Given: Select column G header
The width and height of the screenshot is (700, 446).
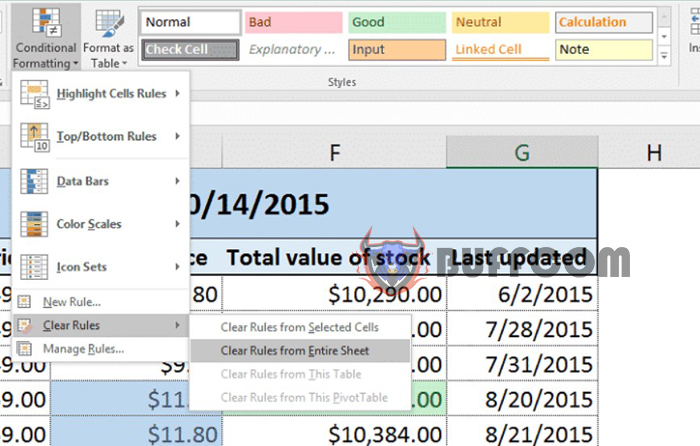Looking at the screenshot, I should click(522, 152).
